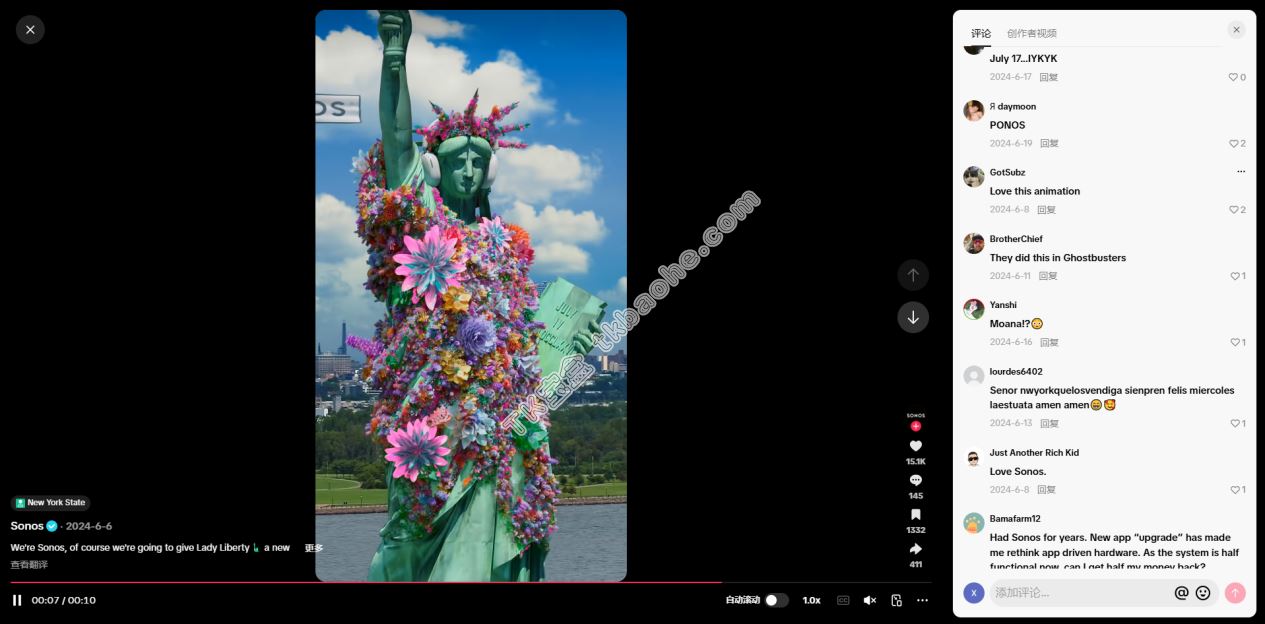Go to the next video with down arrow

(x=913, y=317)
